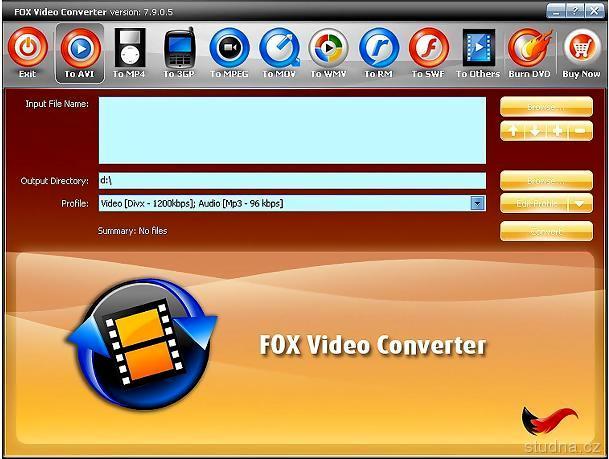This screenshot has width=609, height=459.
Task: Click the help question mark button
Action: pos(575,11)
